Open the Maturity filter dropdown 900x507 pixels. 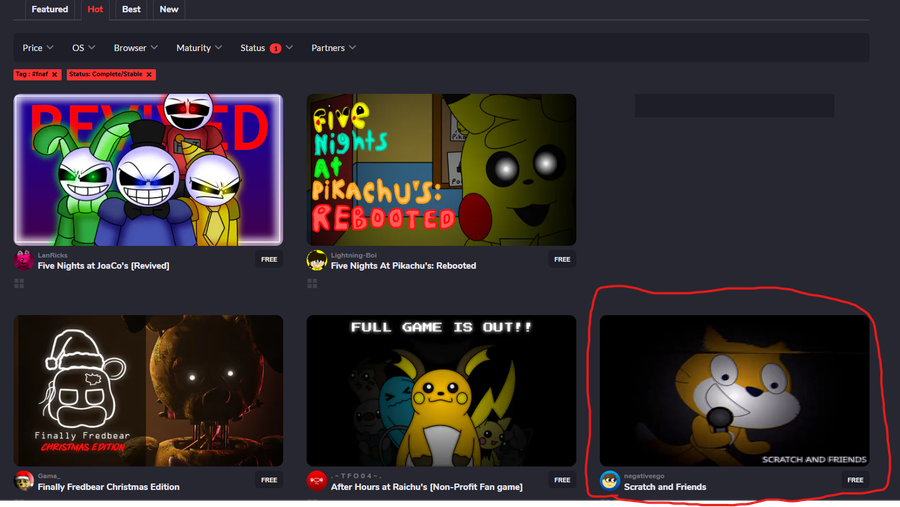(199, 48)
